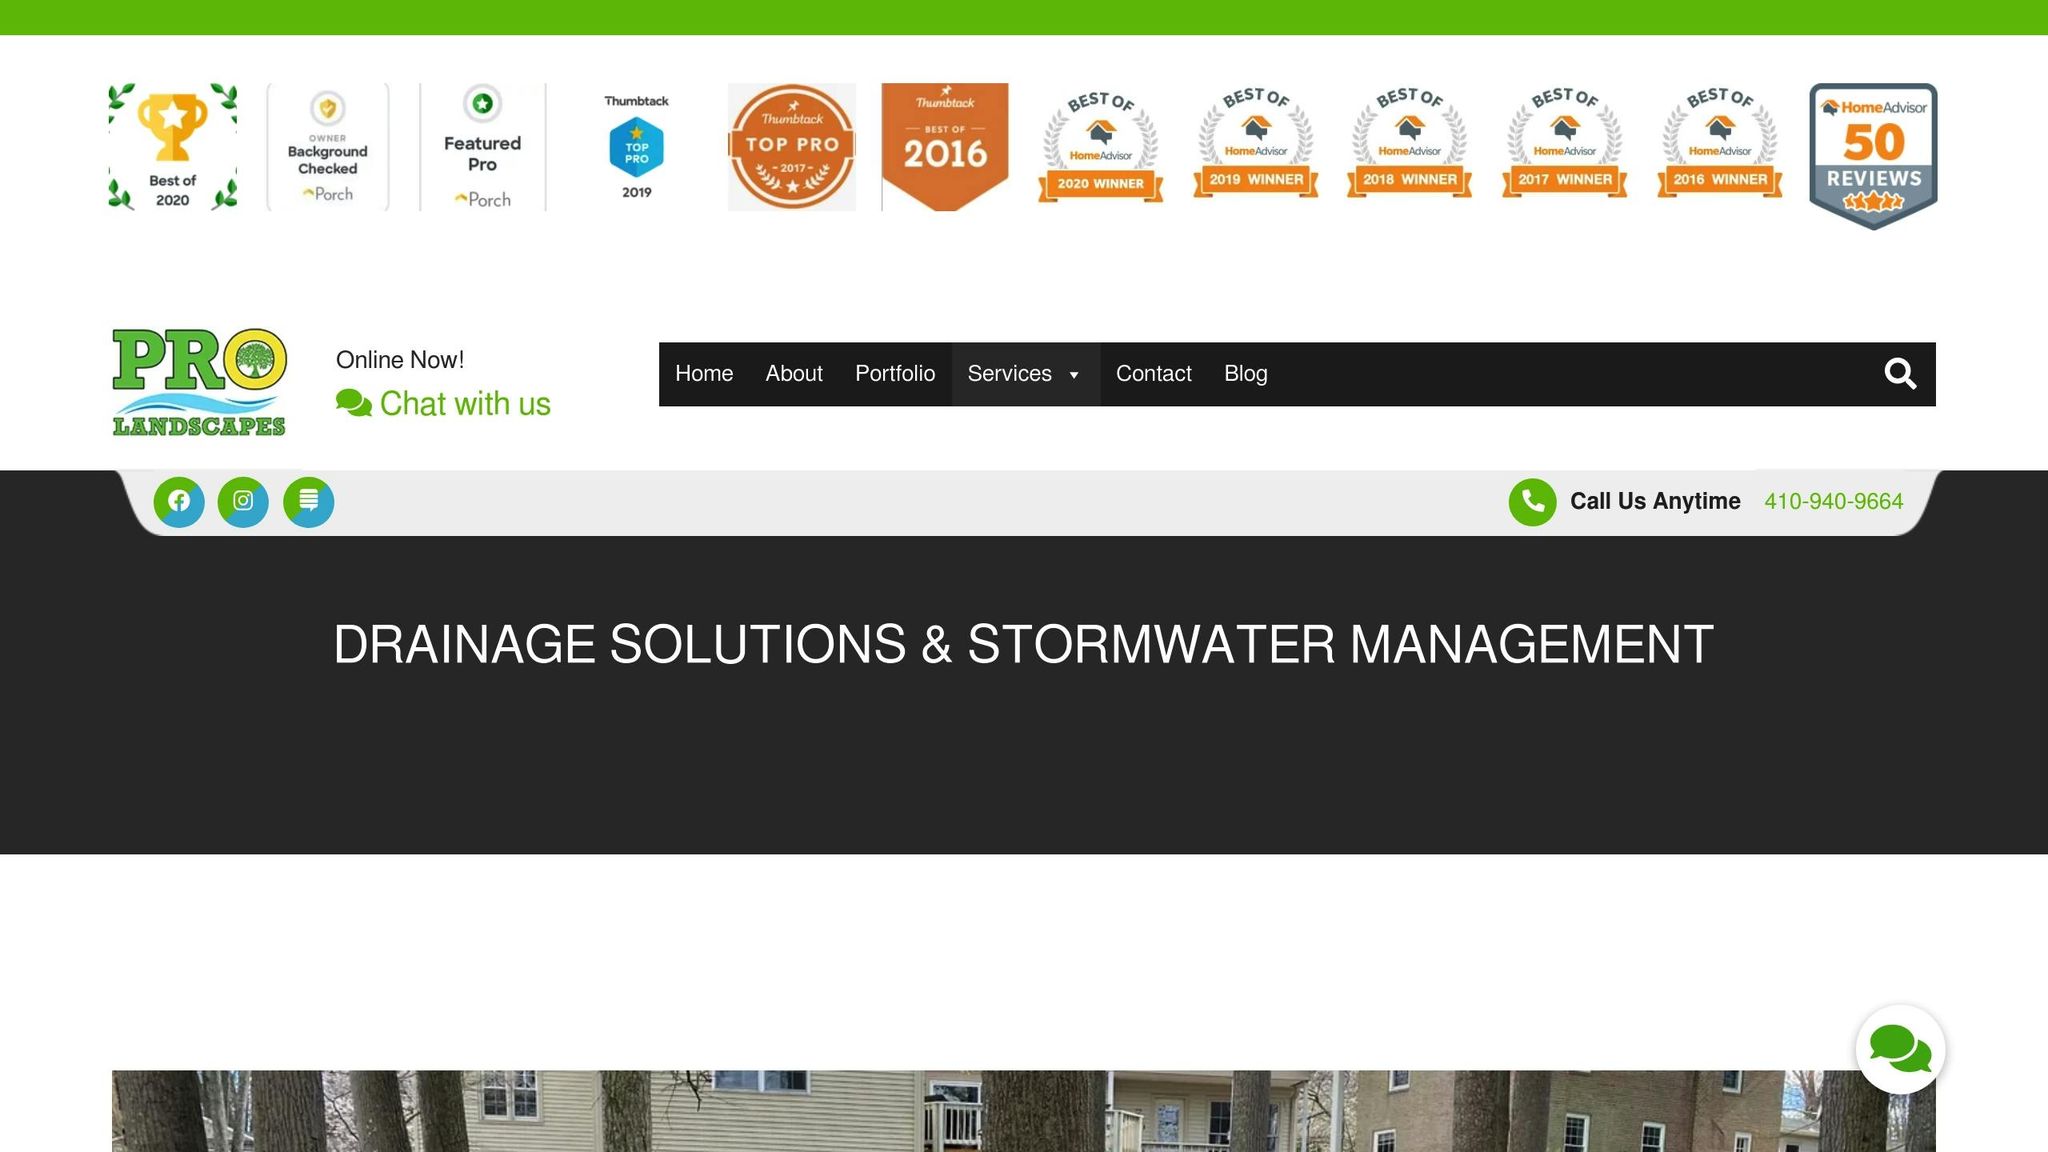The width and height of the screenshot is (2048, 1152).
Task: Open the HomeAdvisor 2018 Winner badge
Action: click(x=1410, y=145)
